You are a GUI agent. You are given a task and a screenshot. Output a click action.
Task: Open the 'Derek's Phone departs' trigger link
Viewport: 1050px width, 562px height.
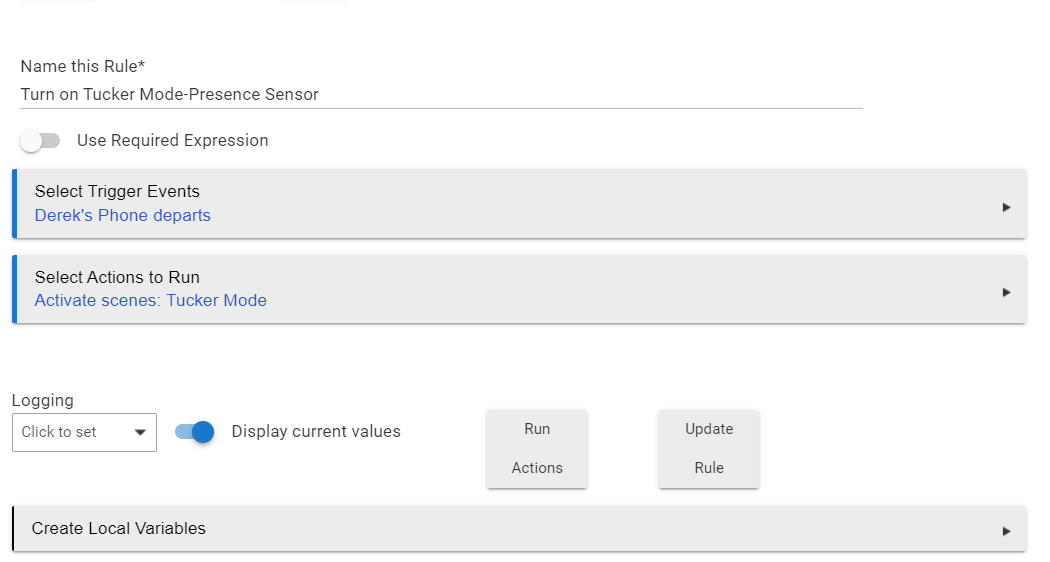123,216
